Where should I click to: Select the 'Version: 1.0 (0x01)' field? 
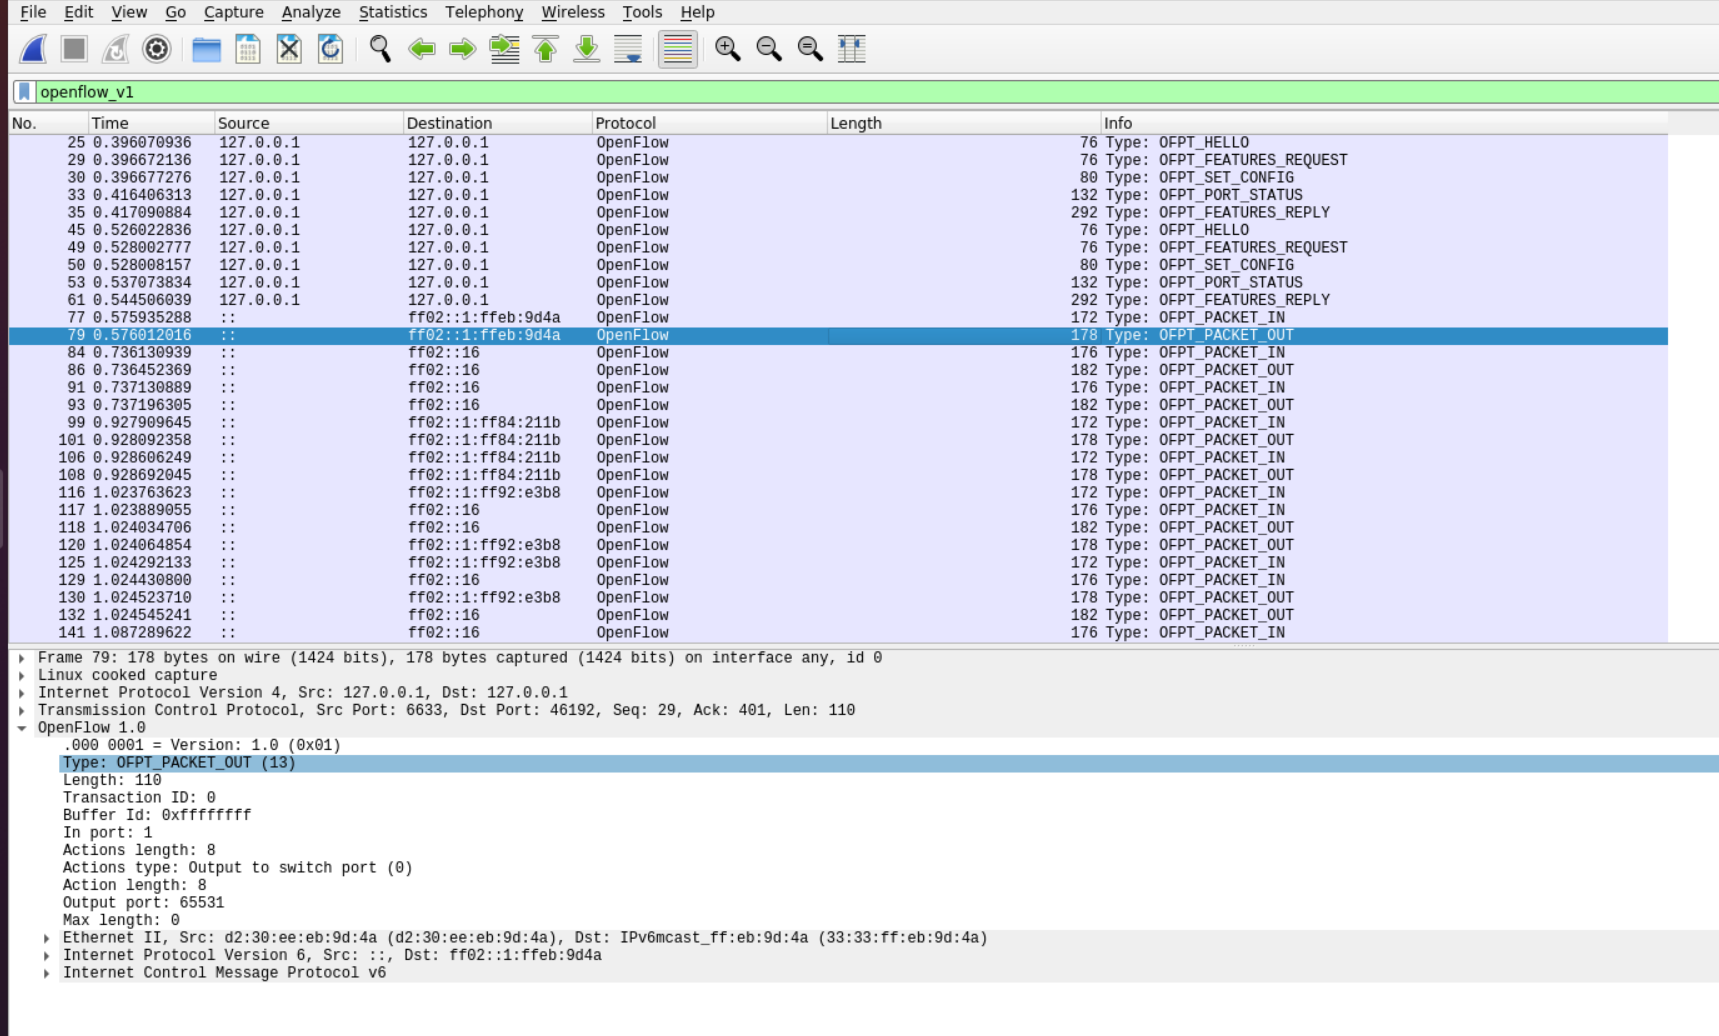(888, 746)
